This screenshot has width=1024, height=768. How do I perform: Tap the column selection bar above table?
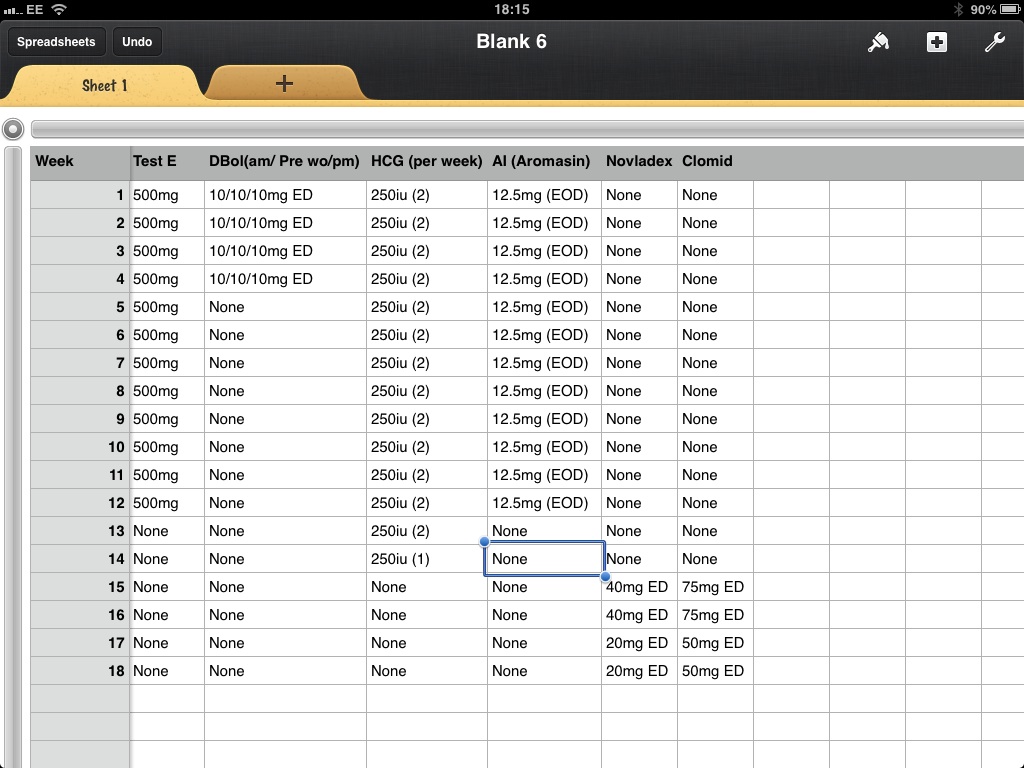pos(527,129)
